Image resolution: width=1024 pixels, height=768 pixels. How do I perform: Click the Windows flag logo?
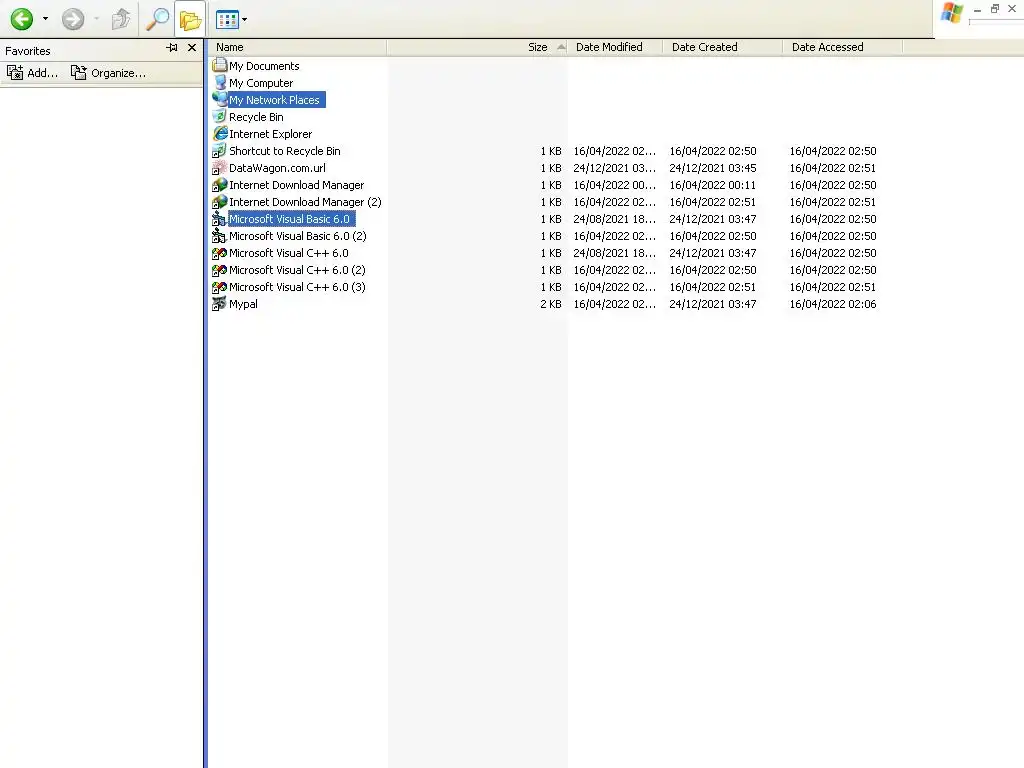tap(952, 12)
